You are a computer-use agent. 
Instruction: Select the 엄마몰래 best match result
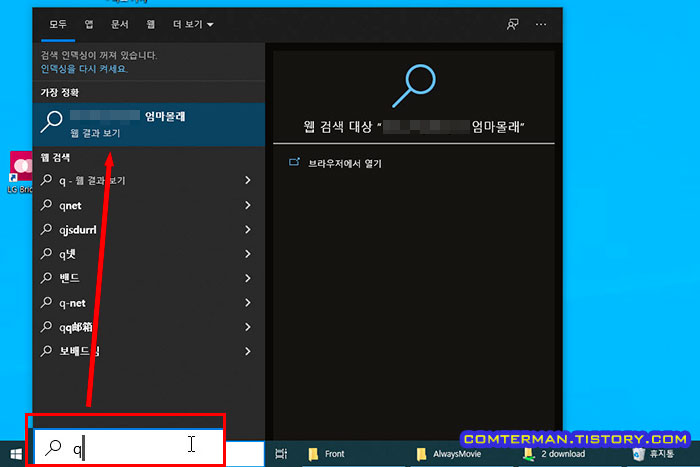pyautogui.click(x=149, y=125)
